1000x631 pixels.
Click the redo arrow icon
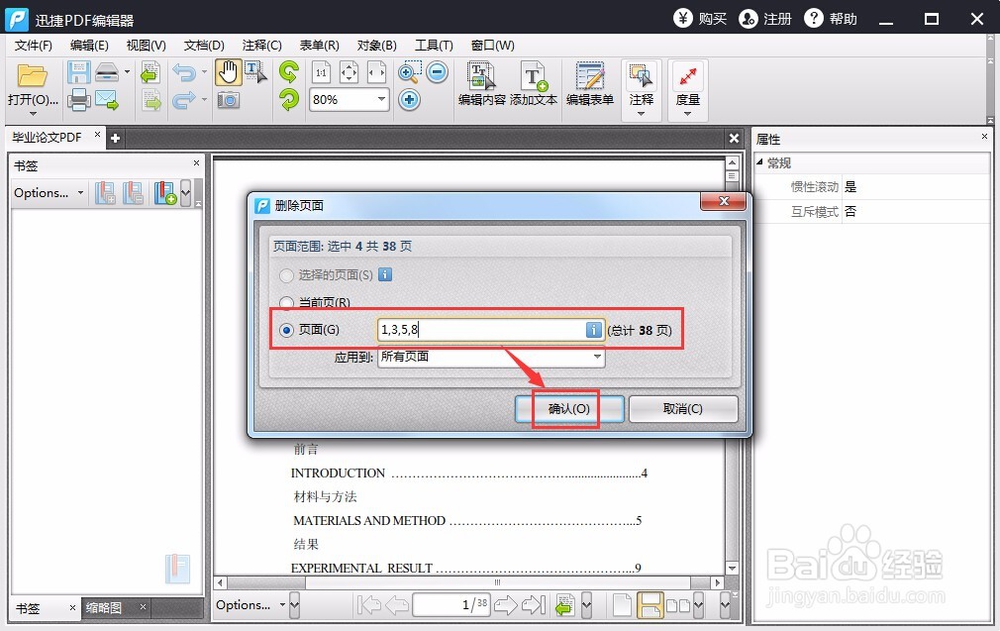tap(185, 100)
